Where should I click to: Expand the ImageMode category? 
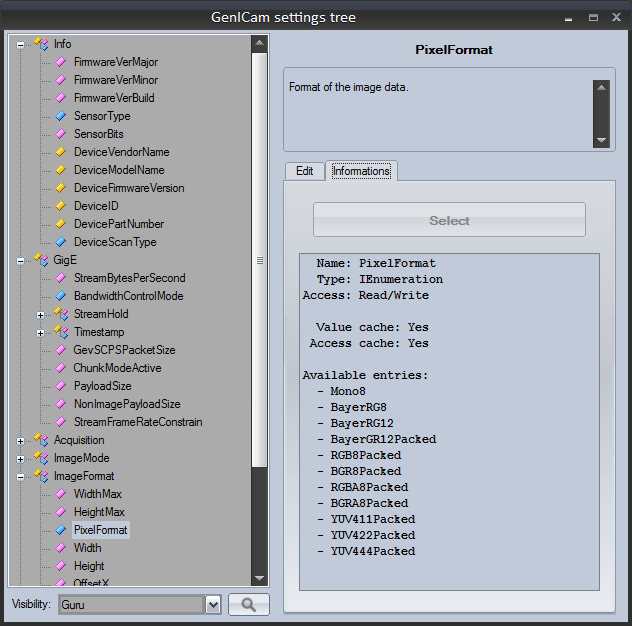coord(20,458)
